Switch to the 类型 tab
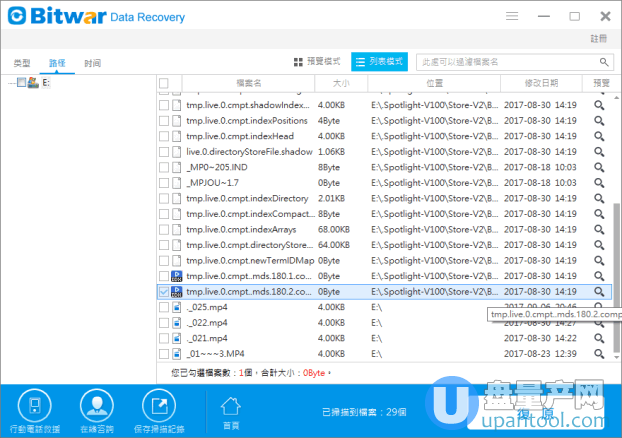Viewport: 622px width, 438px height. pyautogui.click(x=22, y=63)
